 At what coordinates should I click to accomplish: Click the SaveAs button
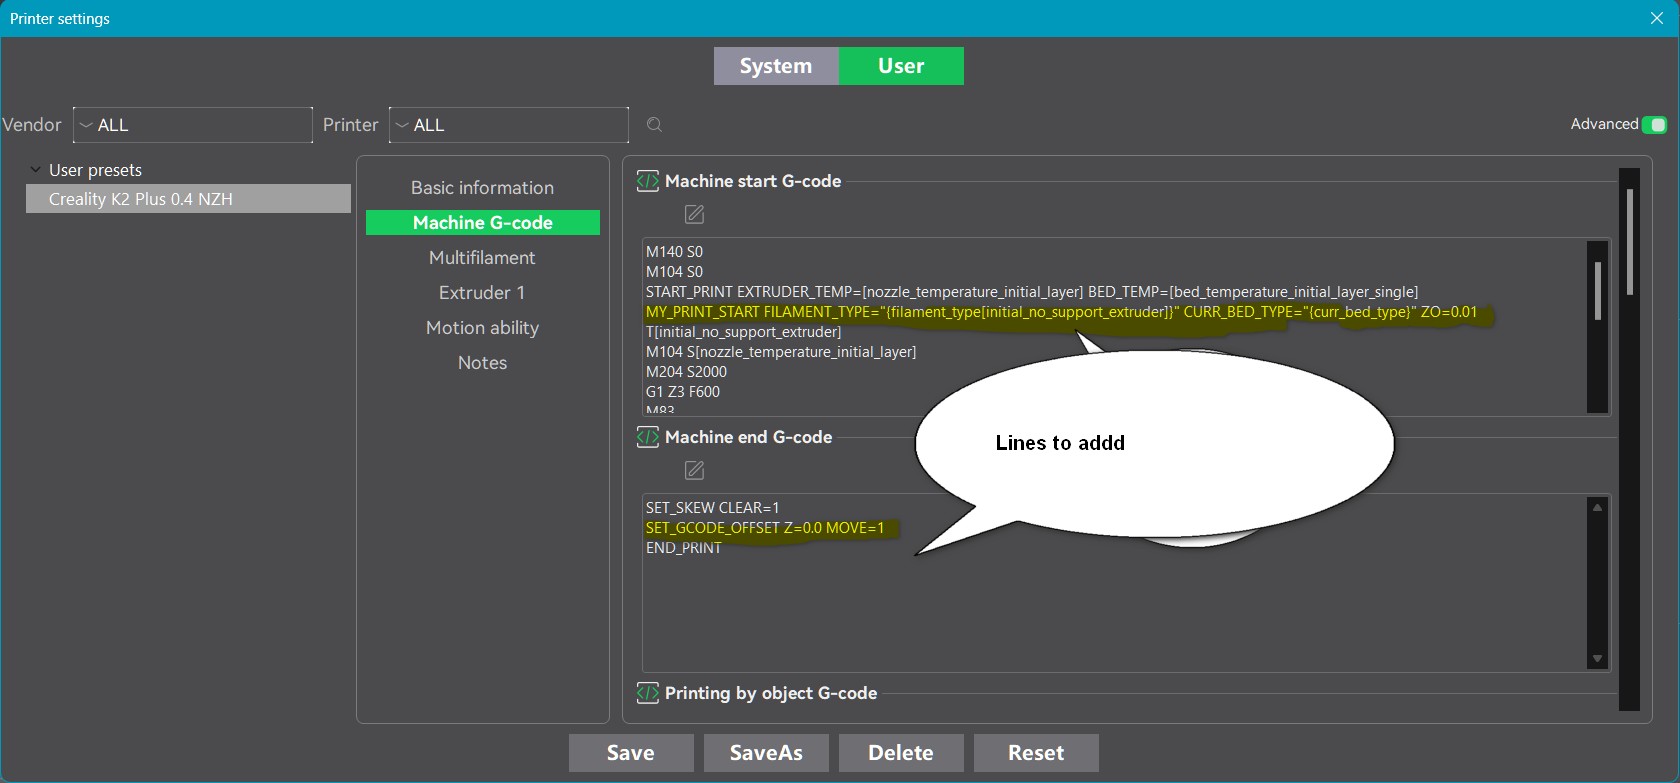[x=766, y=753]
